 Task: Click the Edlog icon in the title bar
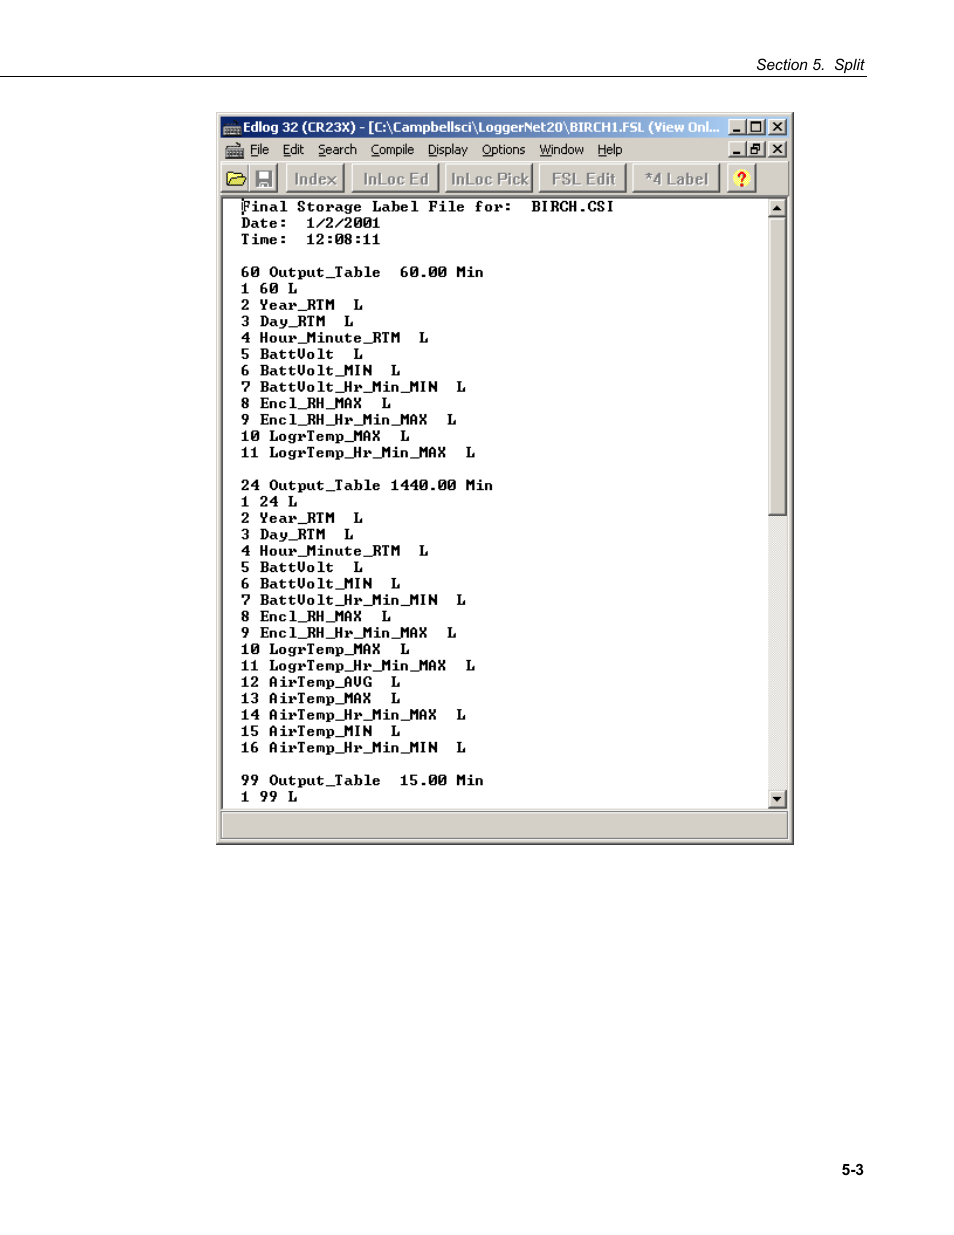coord(232,128)
